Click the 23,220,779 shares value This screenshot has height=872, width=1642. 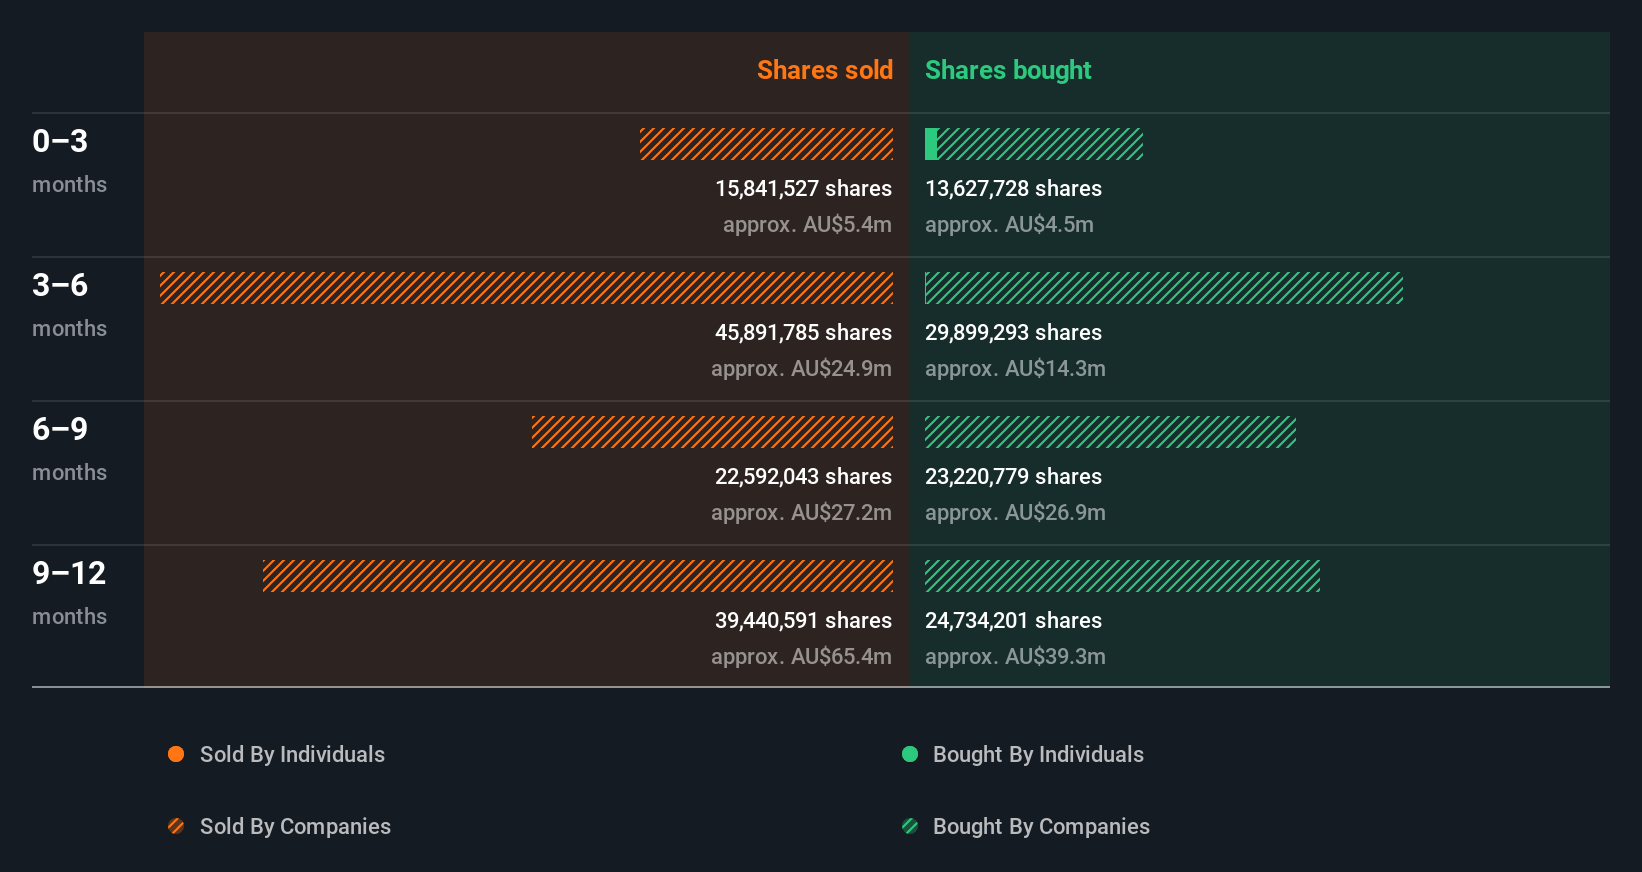pyautogui.click(x=1013, y=476)
